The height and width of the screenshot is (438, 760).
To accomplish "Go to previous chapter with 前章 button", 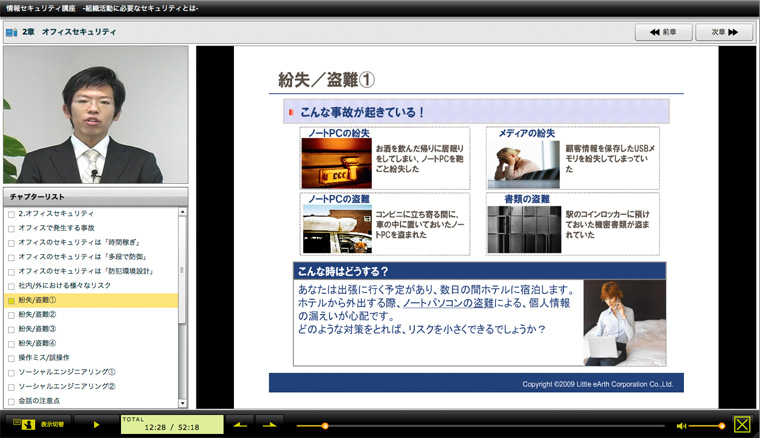I will 662,32.
